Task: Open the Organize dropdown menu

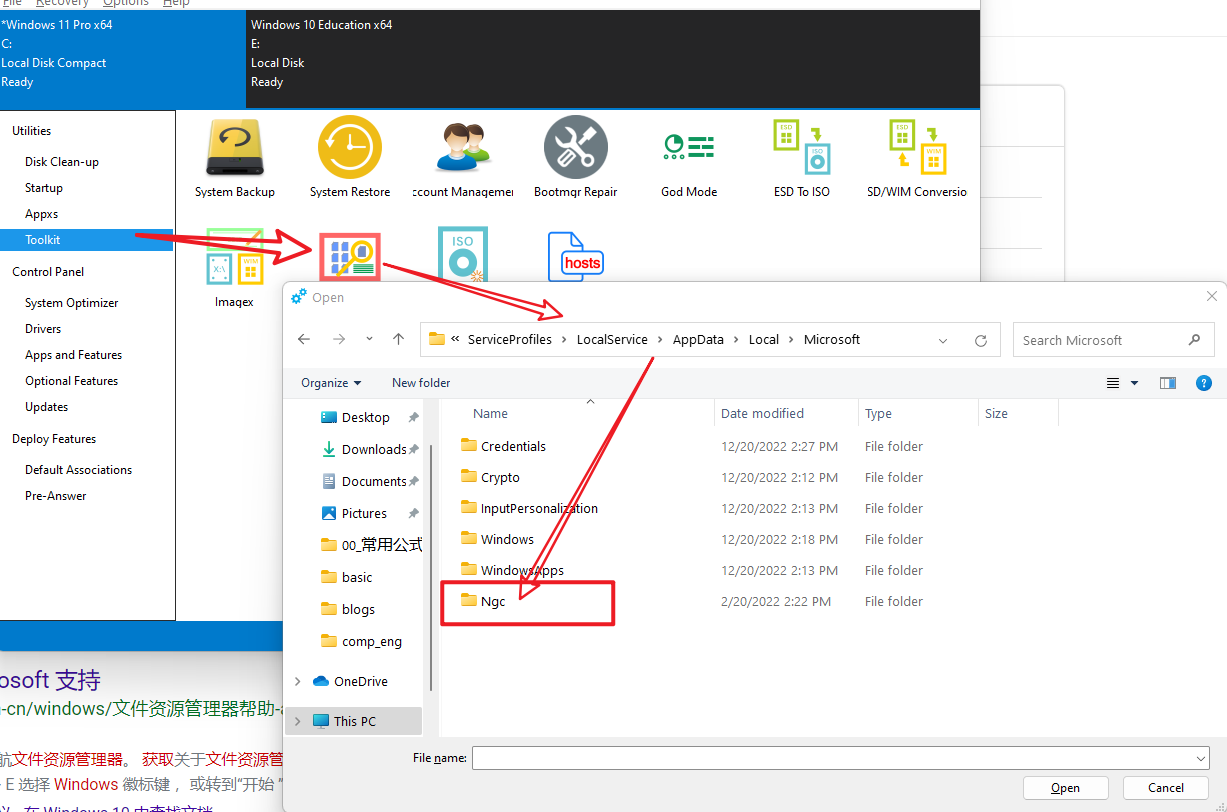Action: pyautogui.click(x=331, y=383)
